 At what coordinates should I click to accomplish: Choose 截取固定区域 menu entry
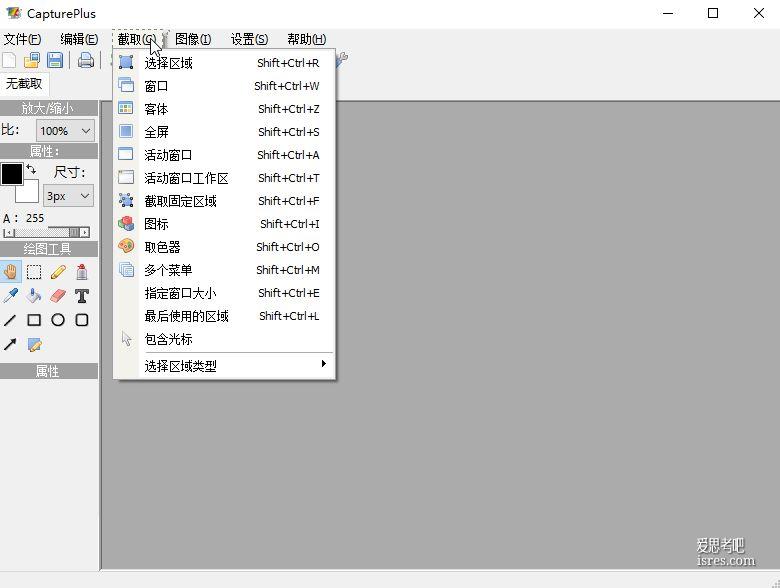(x=224, y=201)
